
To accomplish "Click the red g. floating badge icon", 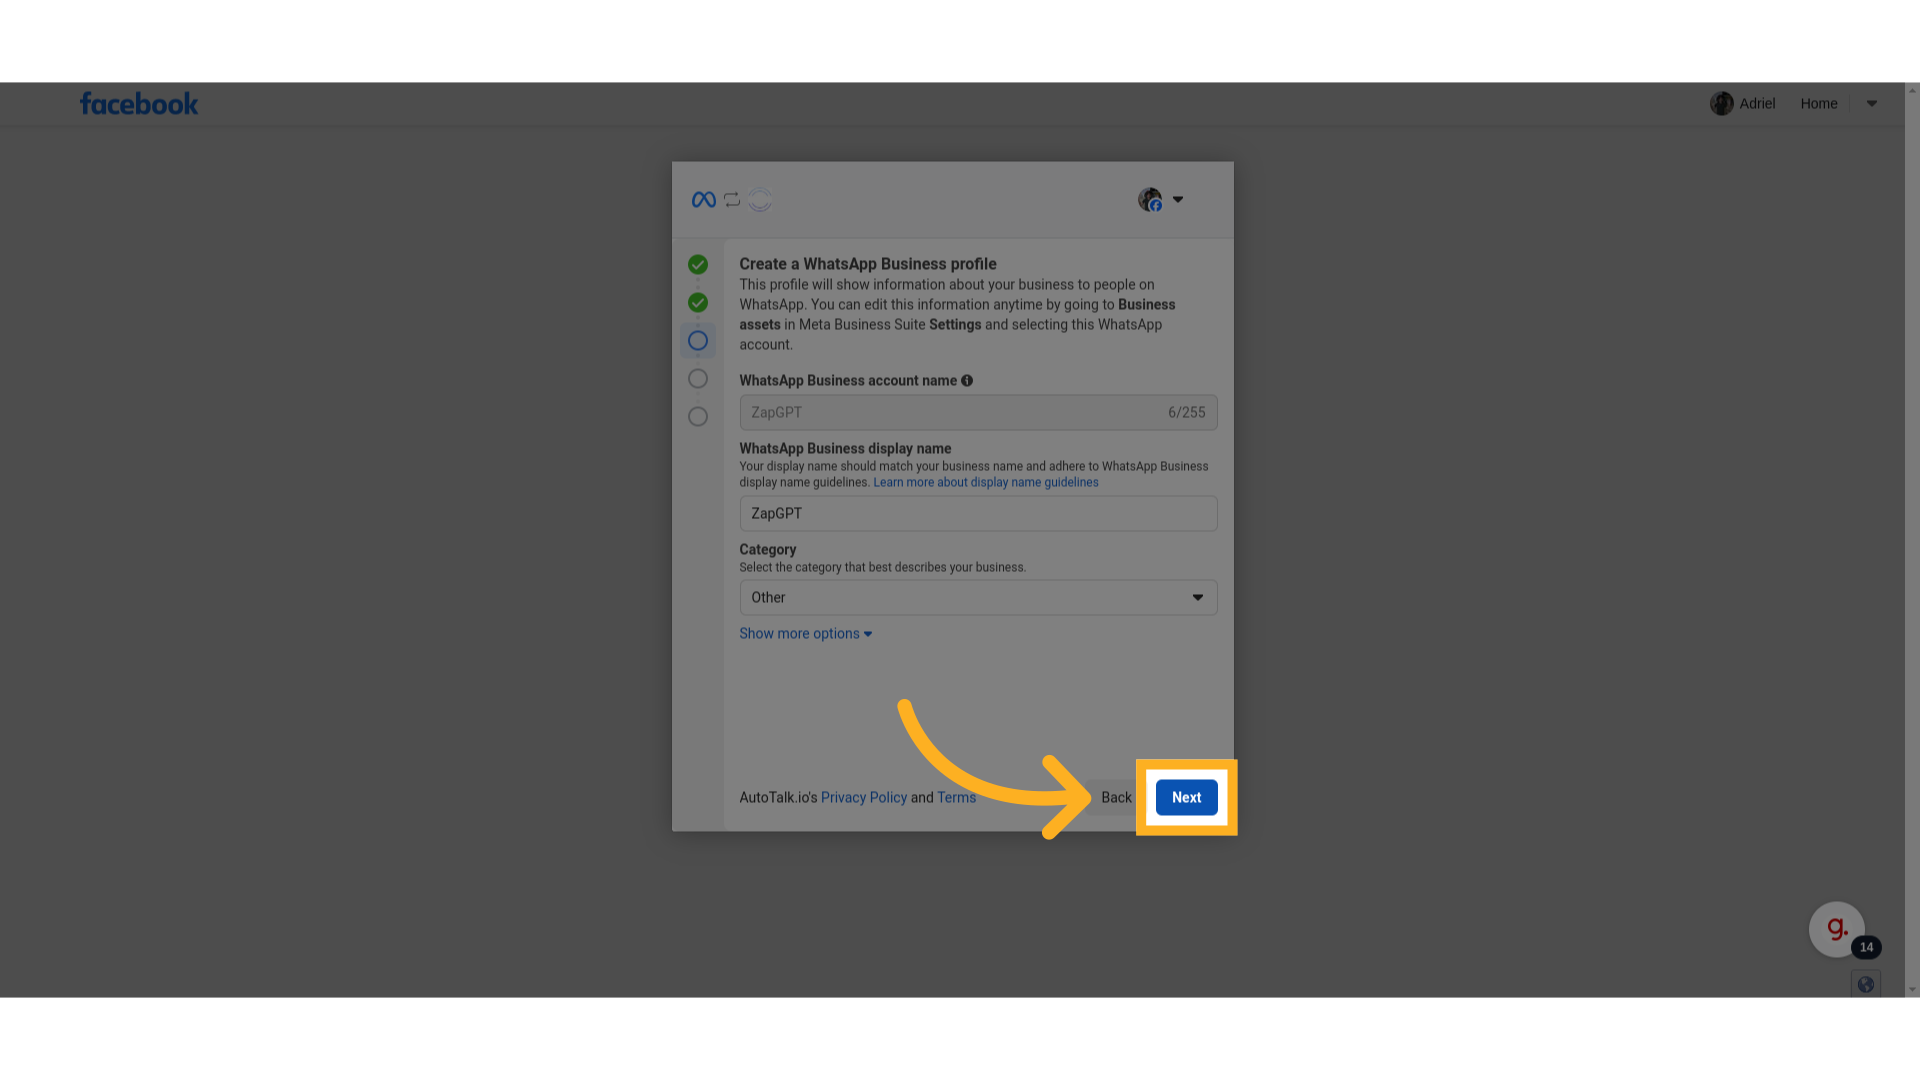I will [x=1837, y=930].
